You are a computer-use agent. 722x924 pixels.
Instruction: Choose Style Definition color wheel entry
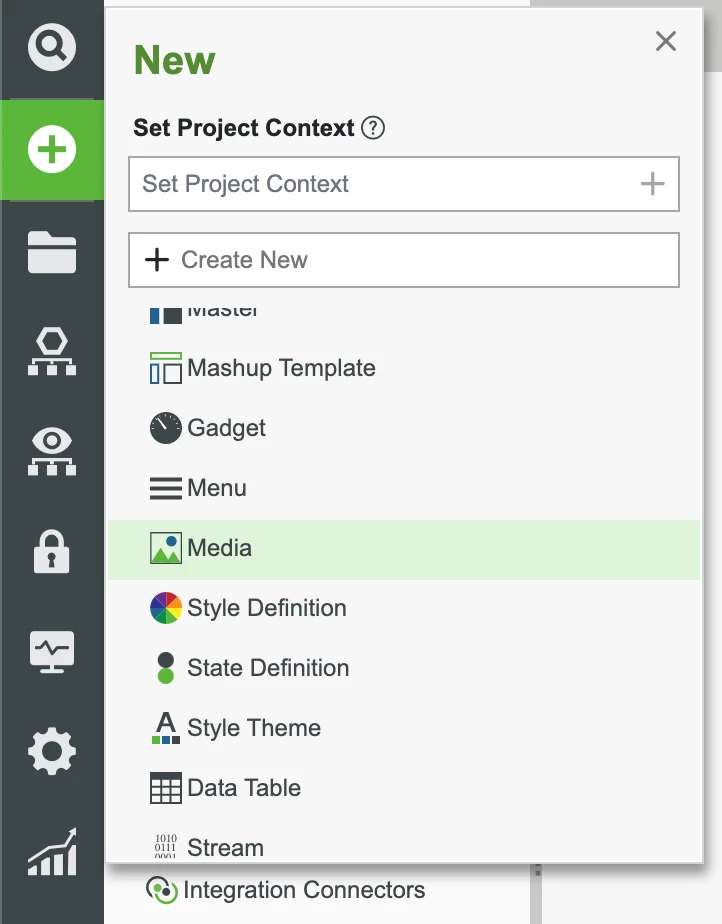point(266,608)
